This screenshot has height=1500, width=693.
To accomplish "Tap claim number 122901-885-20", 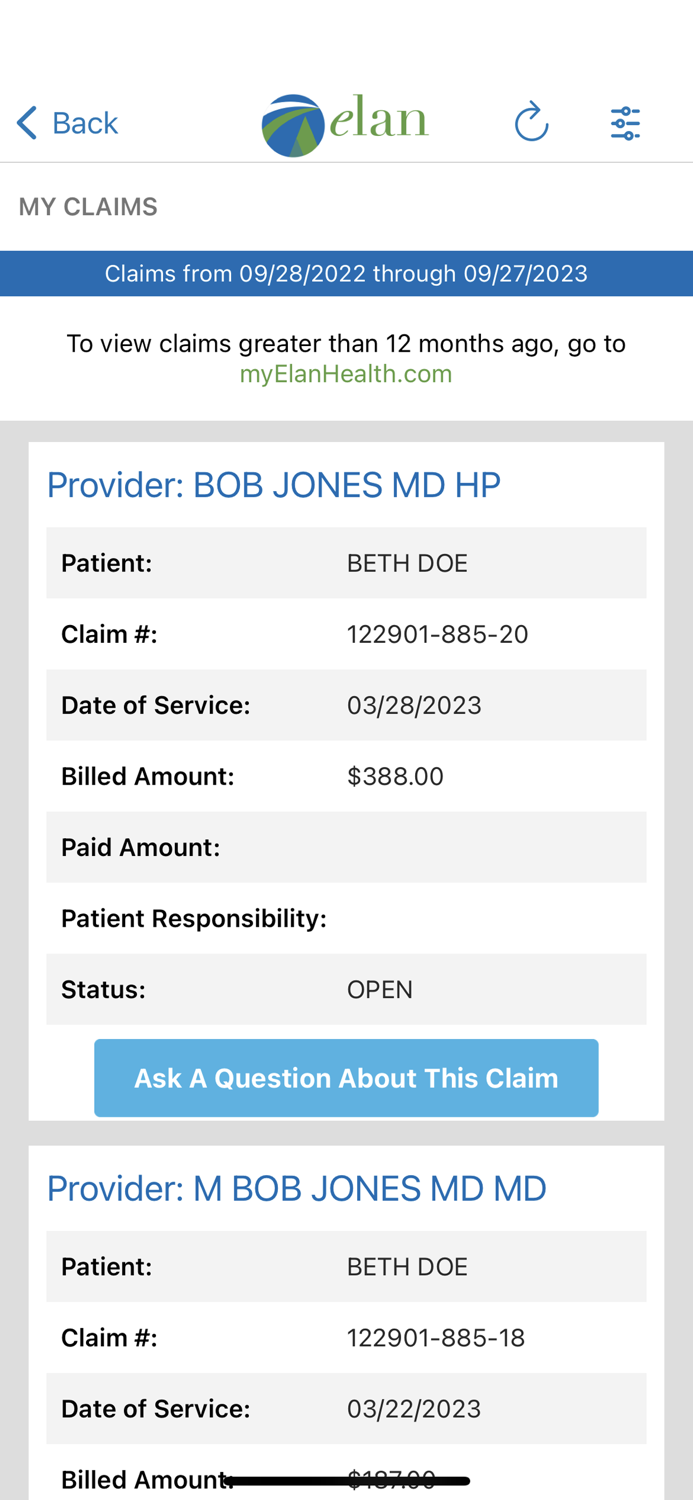I will pyautogui.click(x=438, y=633).
